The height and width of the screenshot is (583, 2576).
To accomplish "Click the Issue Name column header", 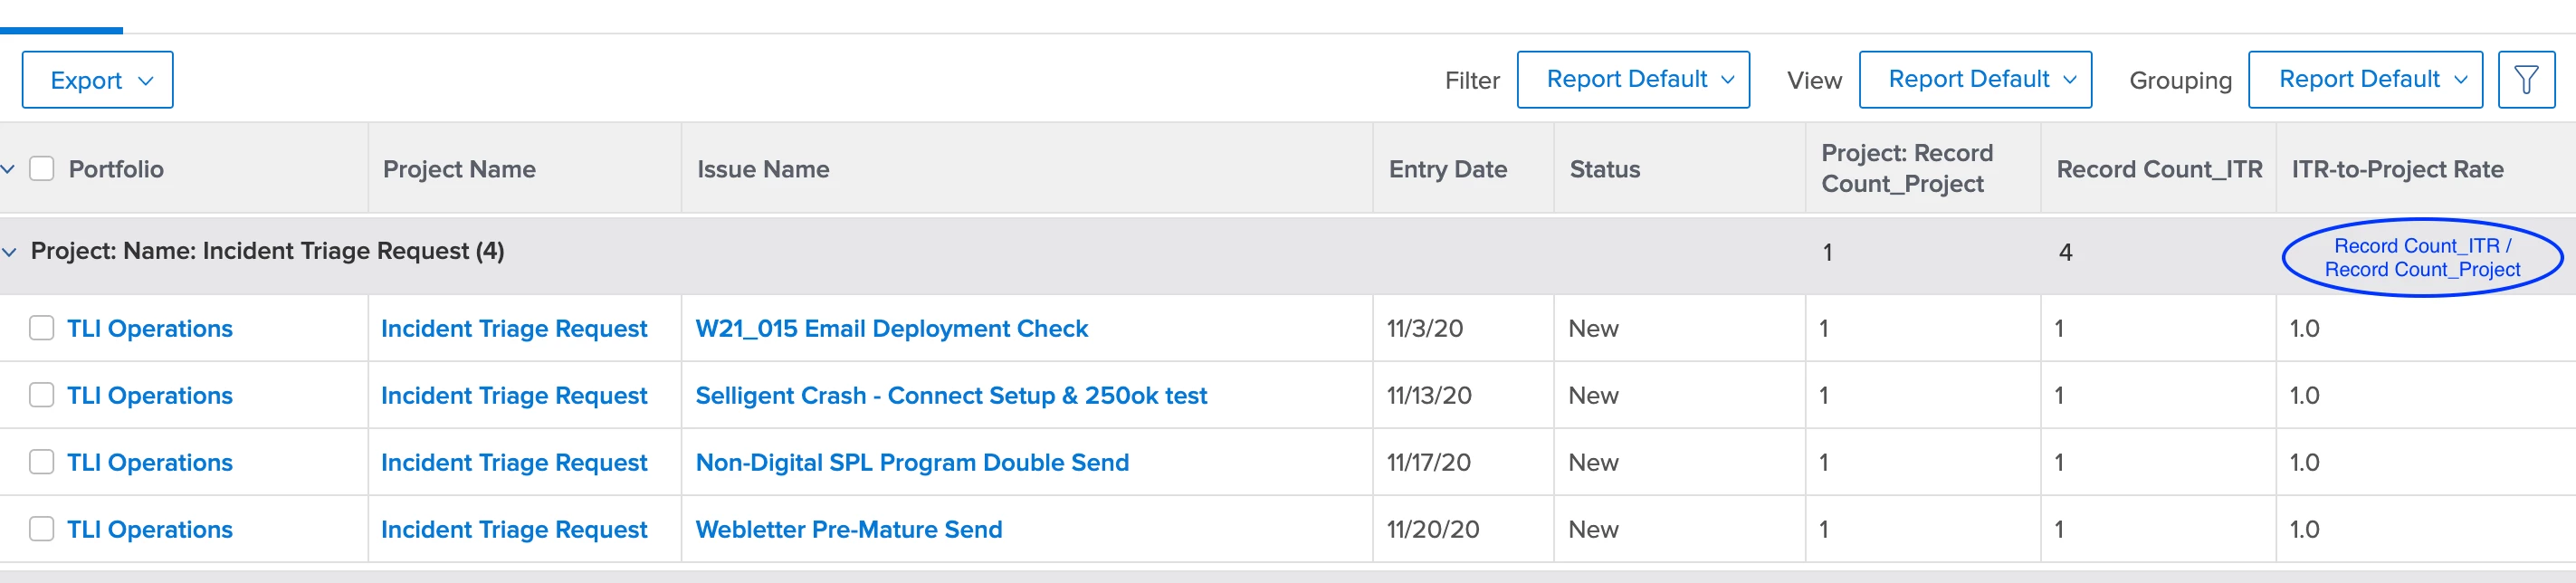I will coord(763,170).
